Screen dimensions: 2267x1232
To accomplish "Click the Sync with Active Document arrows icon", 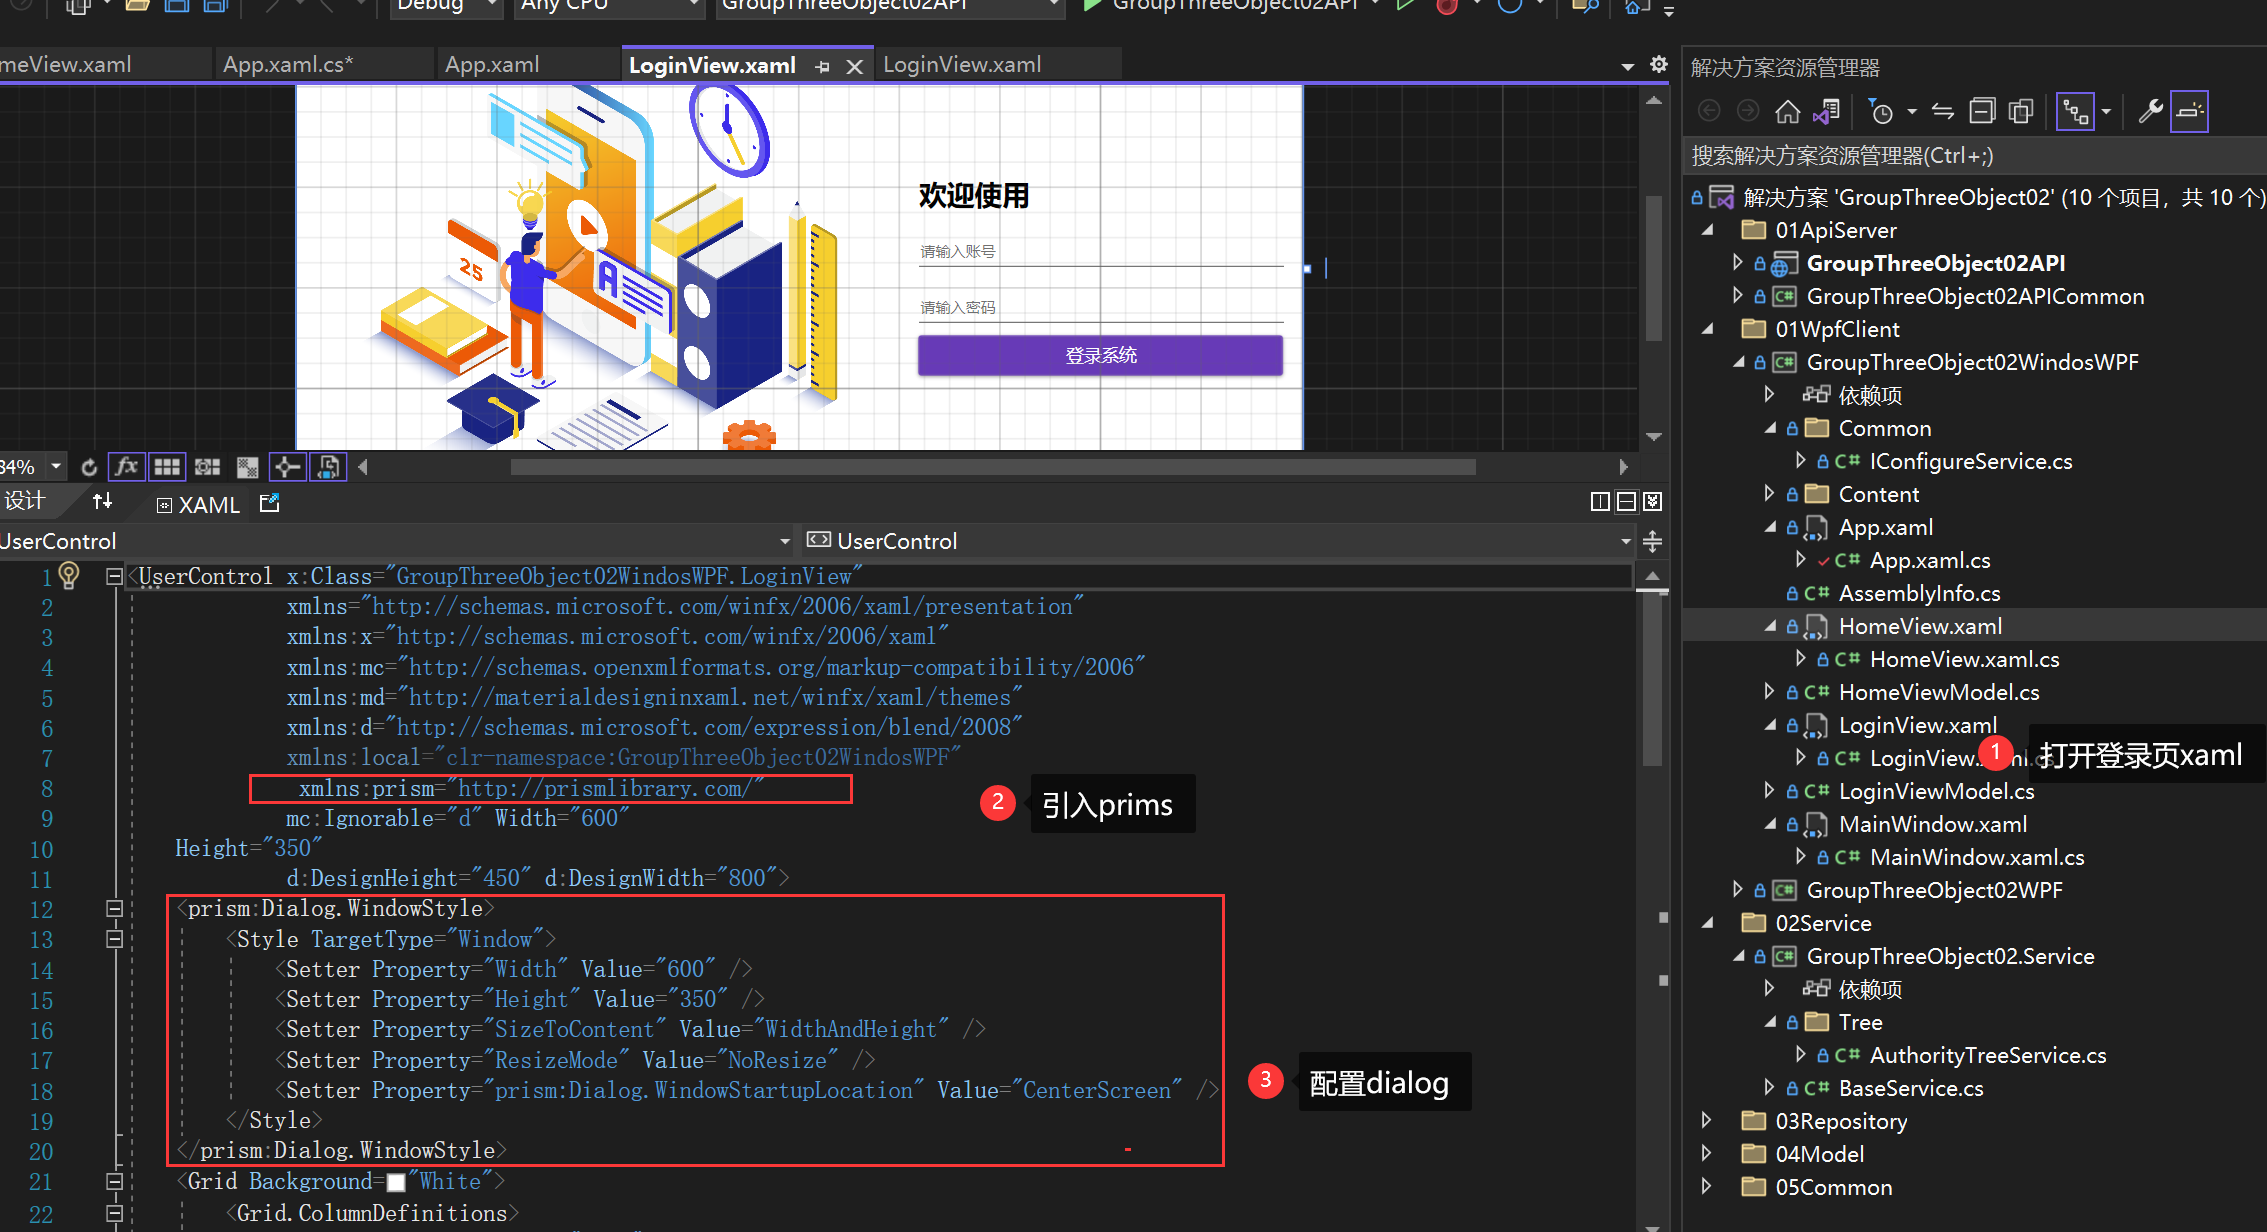I will [1942, 111].
